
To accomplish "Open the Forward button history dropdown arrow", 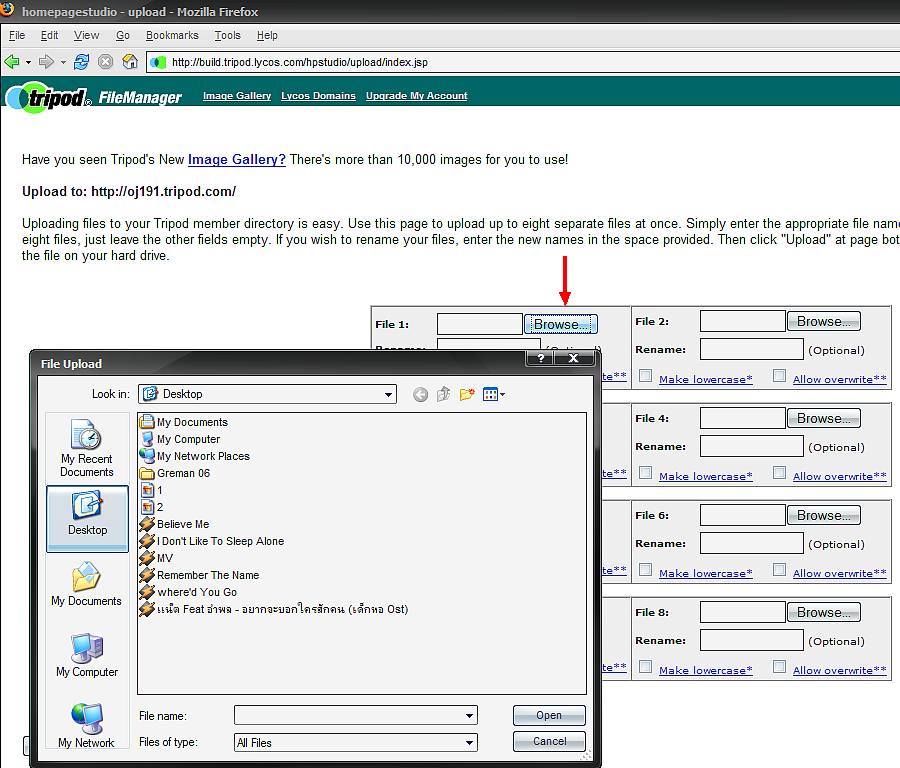I will (x=63, y=62).
